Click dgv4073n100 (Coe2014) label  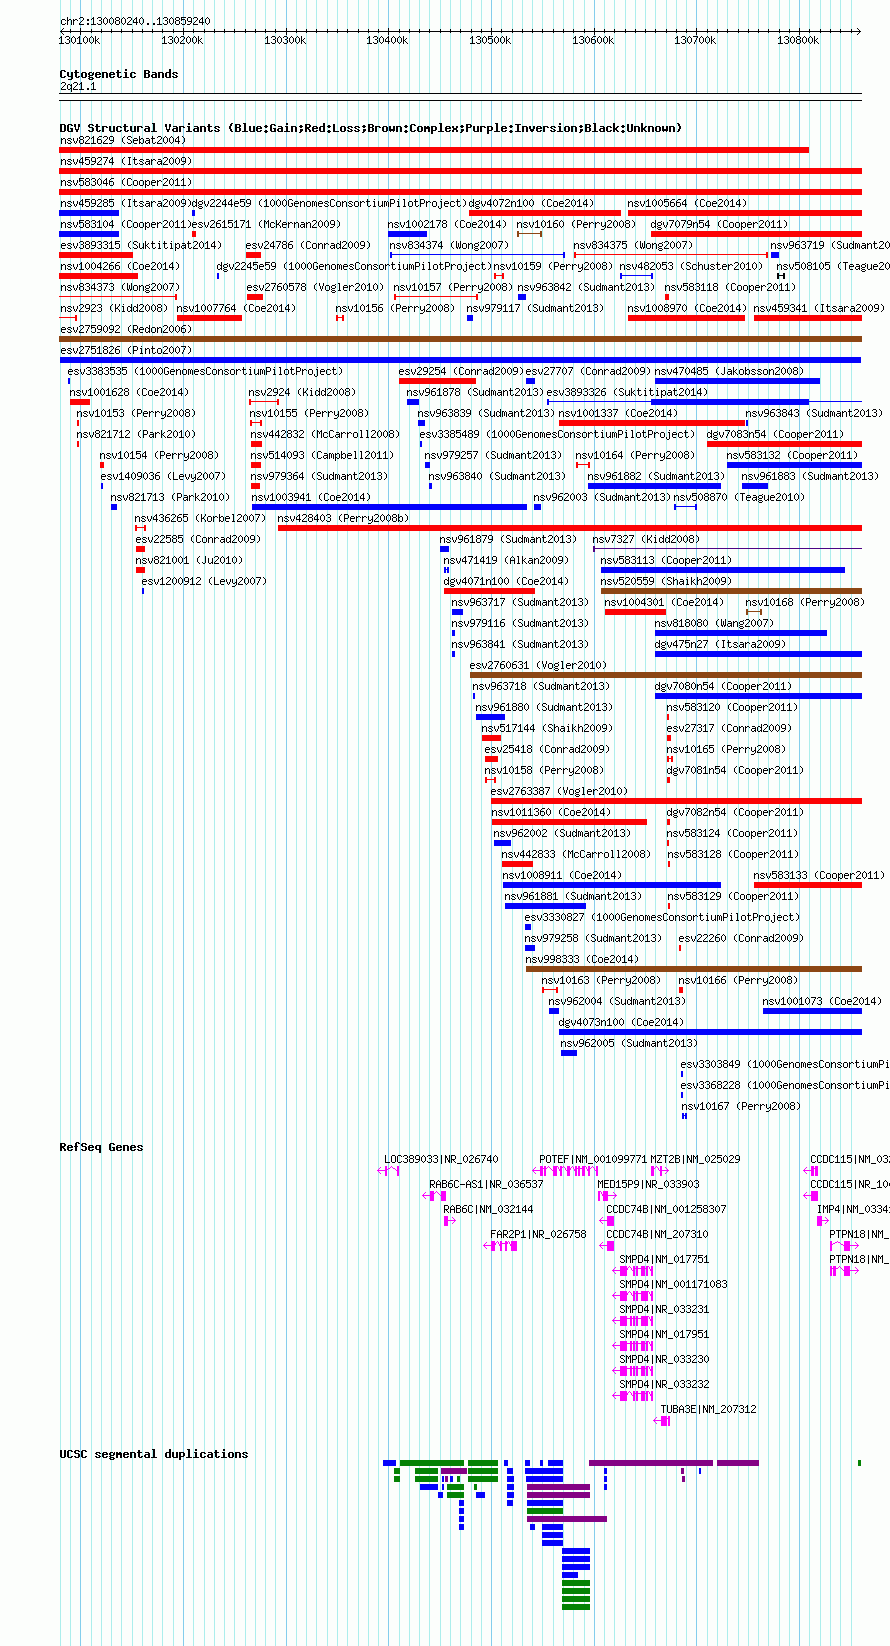(621, 1022)
